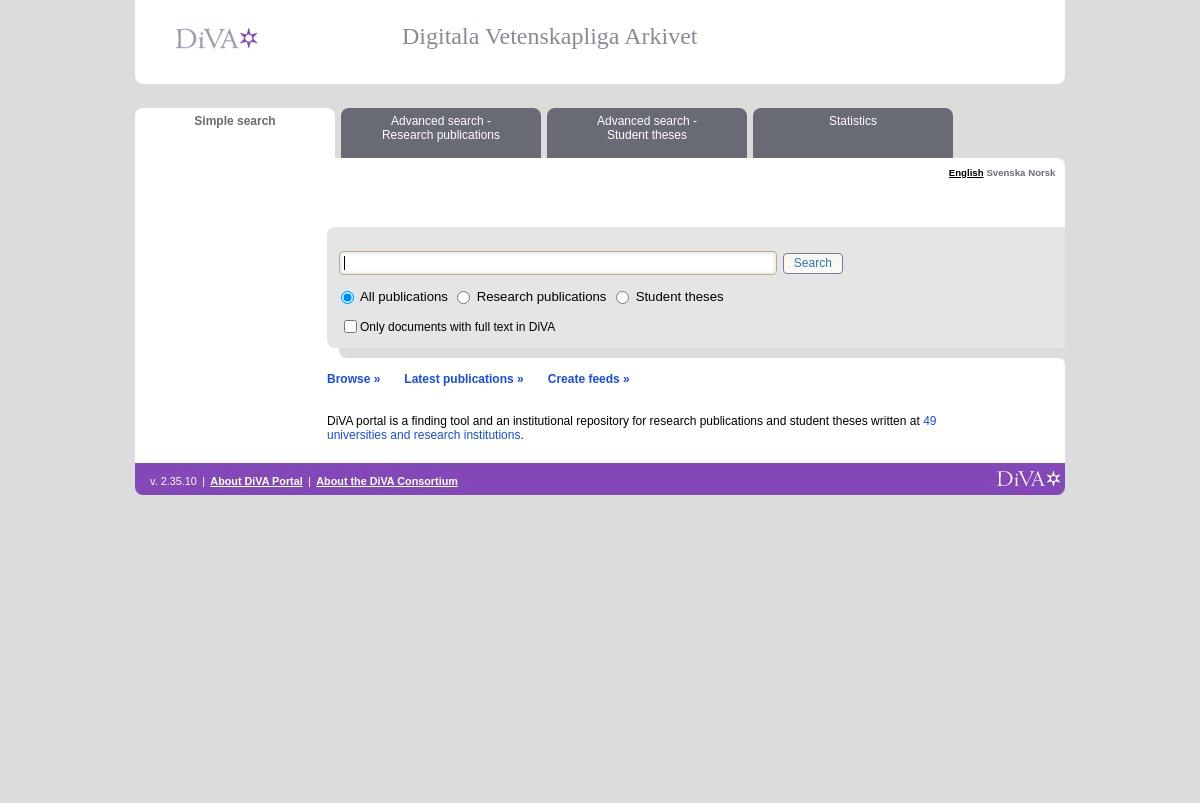
Task: Open About DiVA Portal link
Action: click(256, 481)
